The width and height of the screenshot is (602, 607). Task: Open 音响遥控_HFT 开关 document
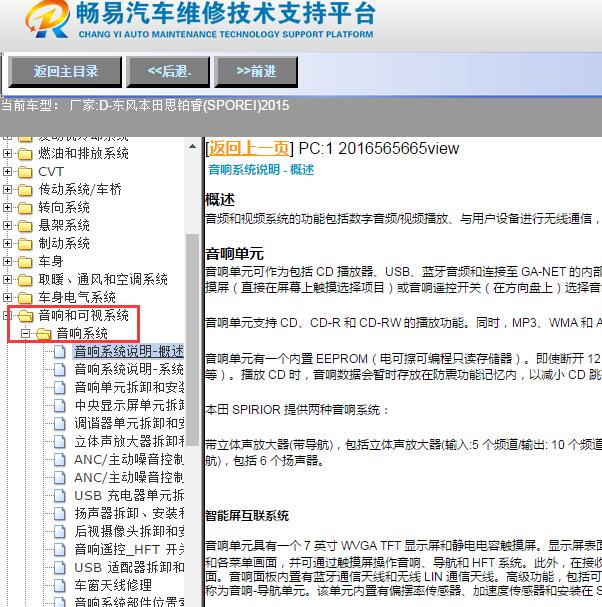(129, 549)
